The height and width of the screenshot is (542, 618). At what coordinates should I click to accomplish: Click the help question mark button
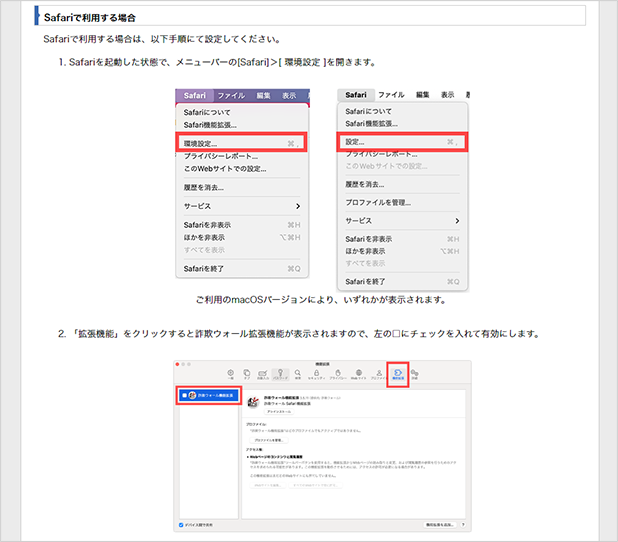pyautogui.click(x=463, y=523)
